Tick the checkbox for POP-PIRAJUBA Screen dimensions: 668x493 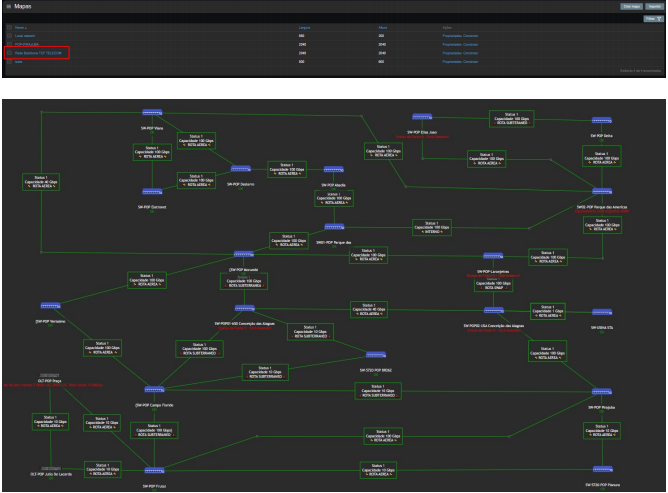click(x=9, y=44)
